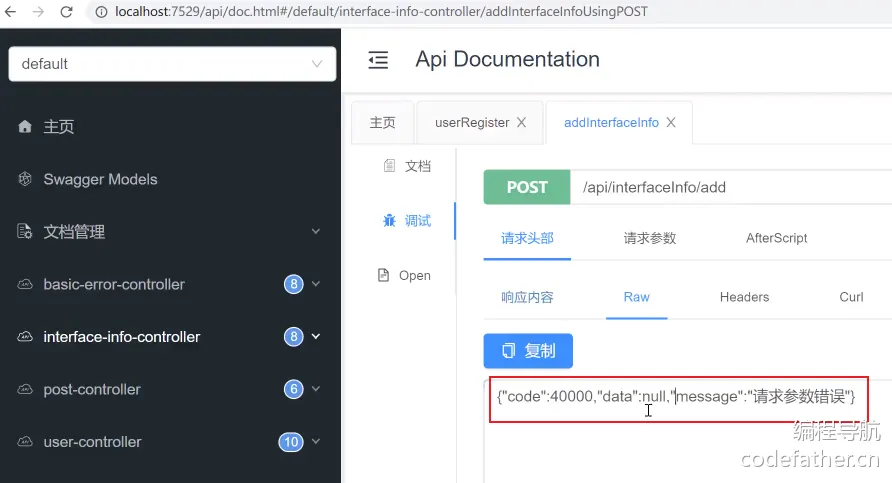Switch to 响应内容 response tab

(x=527, y=297)
